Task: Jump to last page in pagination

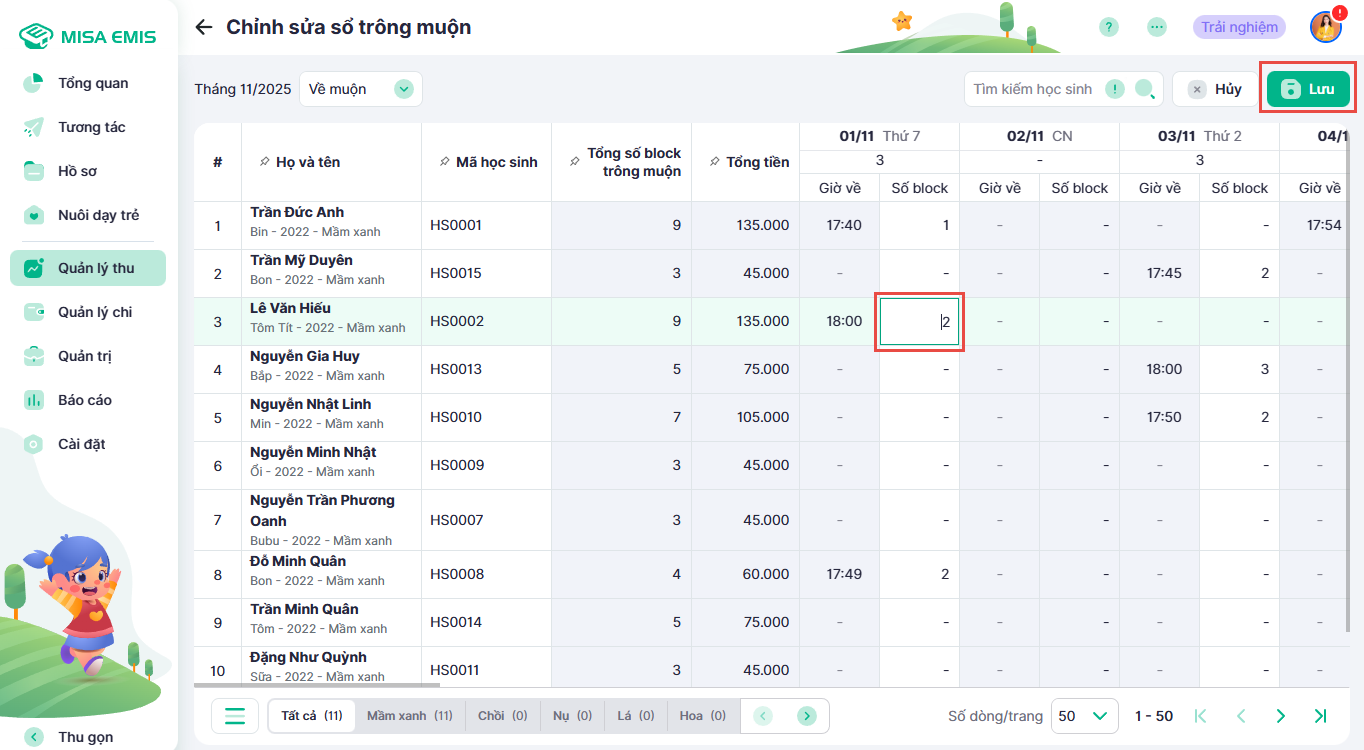Action: tap(1320, 716)
